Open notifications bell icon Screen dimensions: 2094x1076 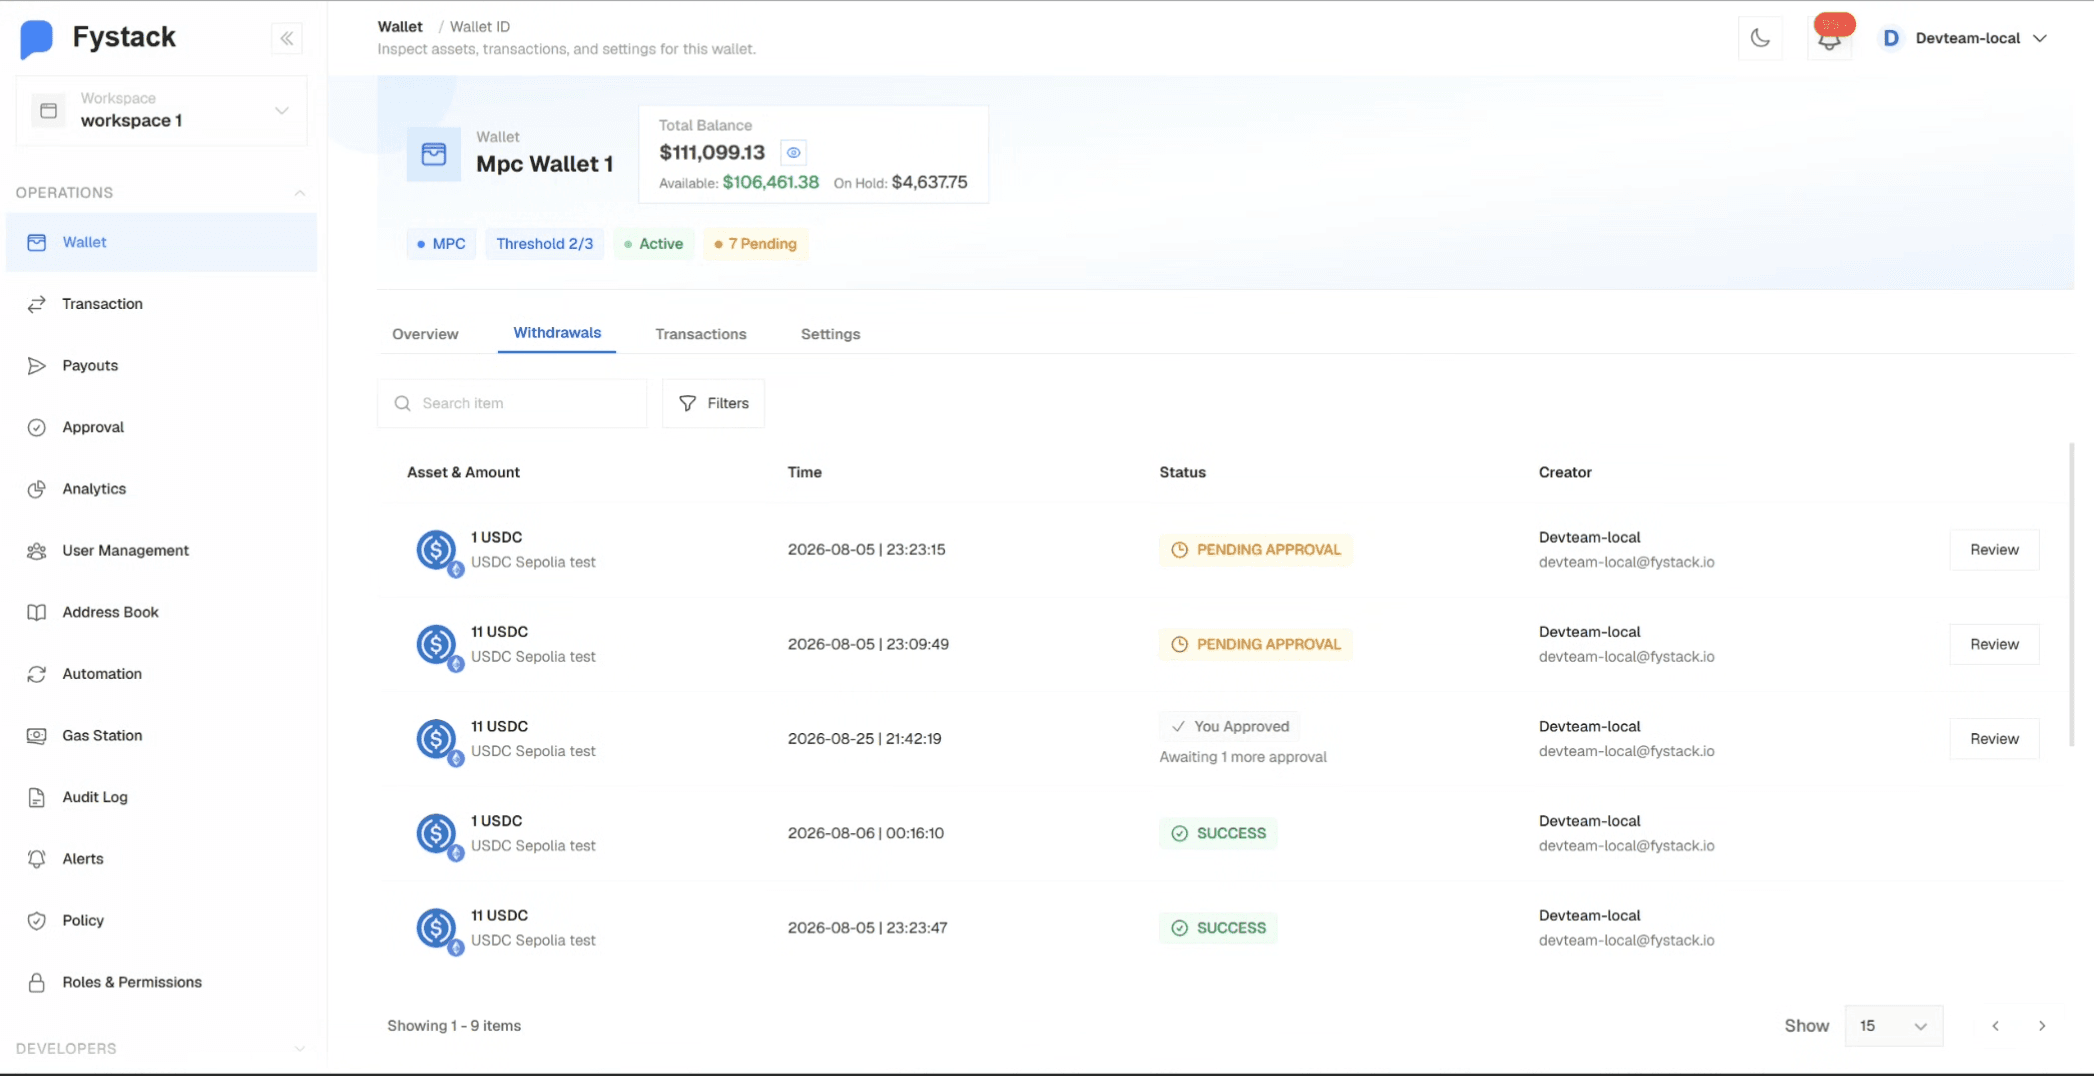[x=1830, y=38]
